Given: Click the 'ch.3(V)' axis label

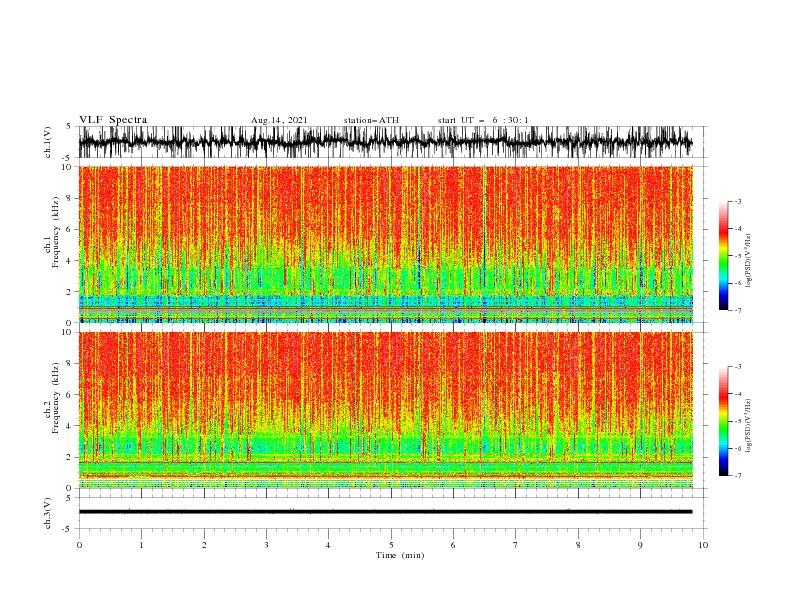Looking at the screenshot, I should click(x=48, y=513).
